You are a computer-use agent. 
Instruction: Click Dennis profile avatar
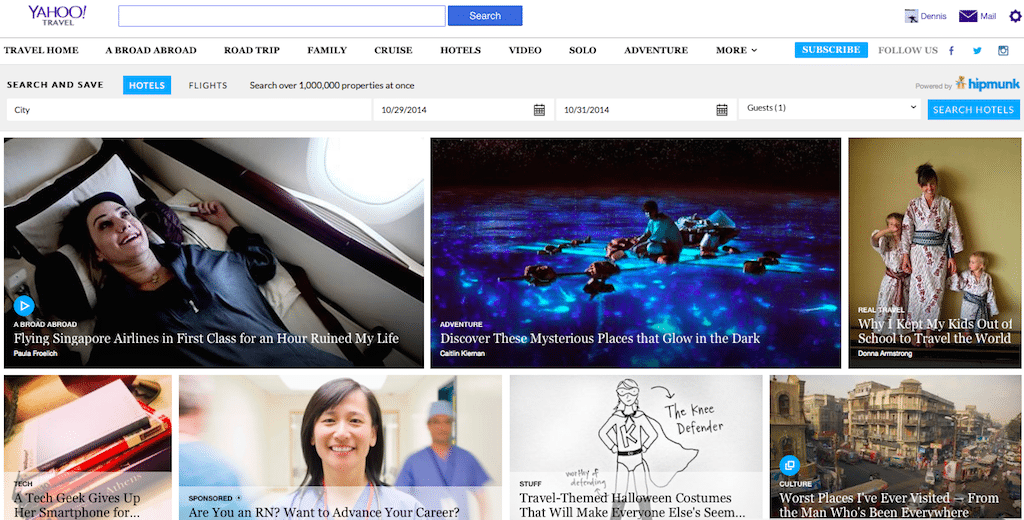click(x=911, y=16)
